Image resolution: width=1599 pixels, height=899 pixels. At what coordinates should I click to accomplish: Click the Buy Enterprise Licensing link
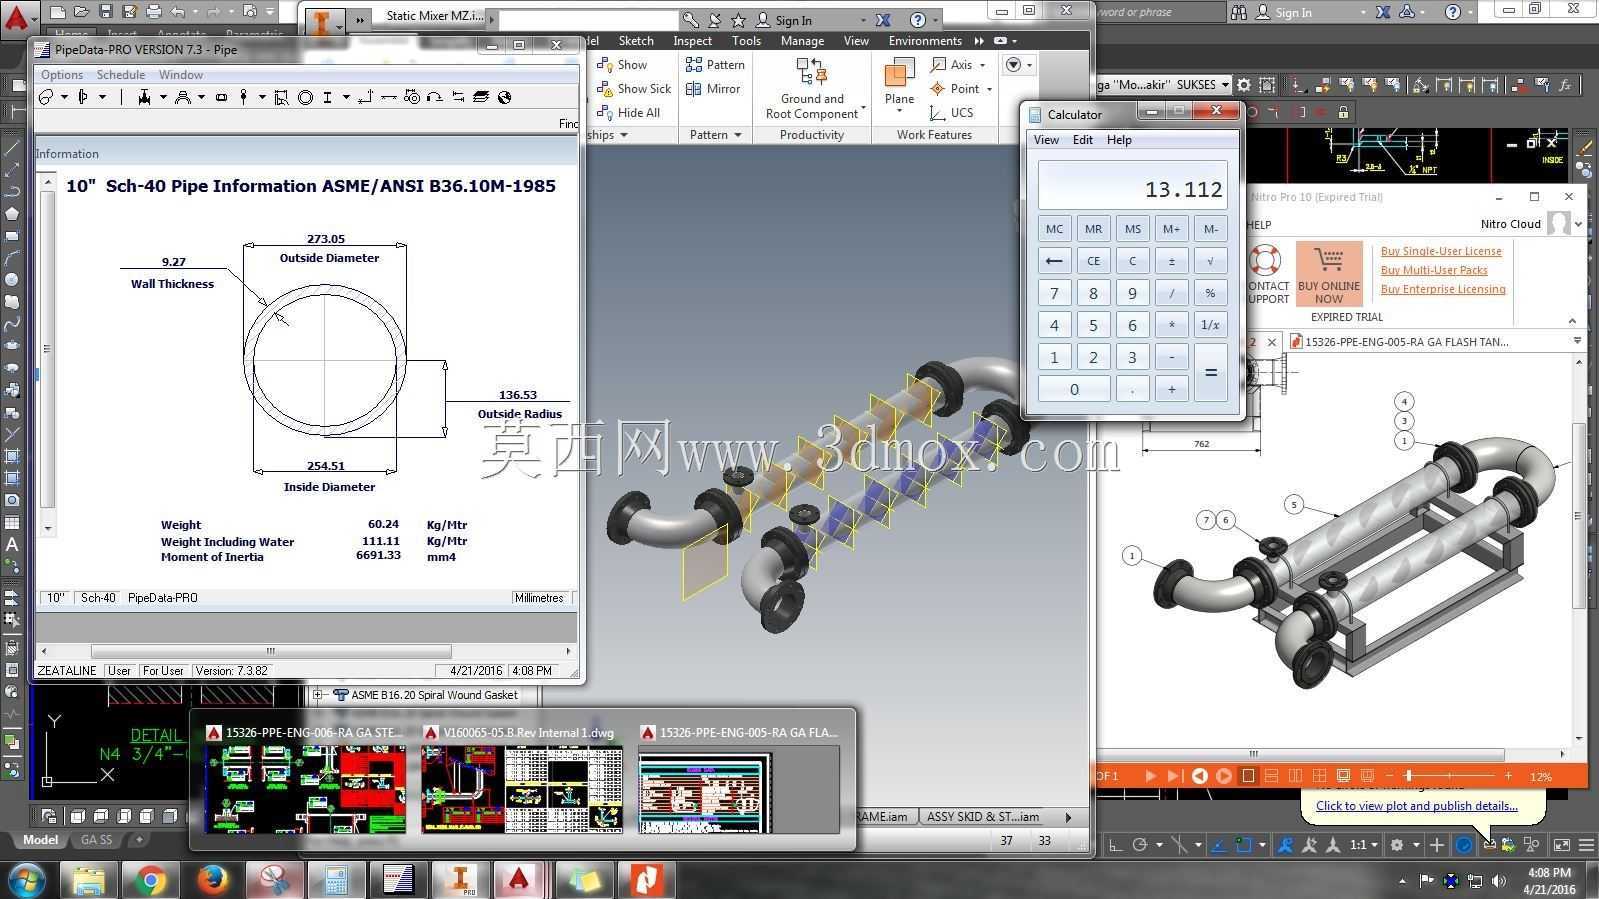pyautogui.click(x=1443, y=289)
